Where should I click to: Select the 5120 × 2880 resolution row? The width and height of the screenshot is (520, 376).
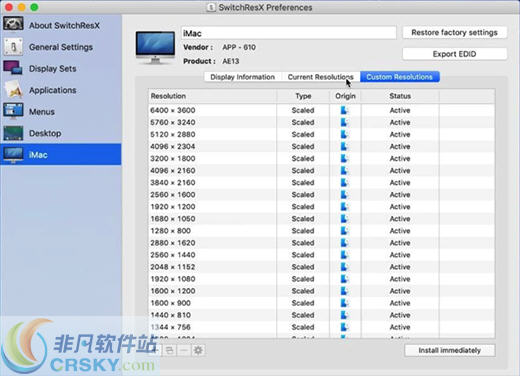click(321, 134)
